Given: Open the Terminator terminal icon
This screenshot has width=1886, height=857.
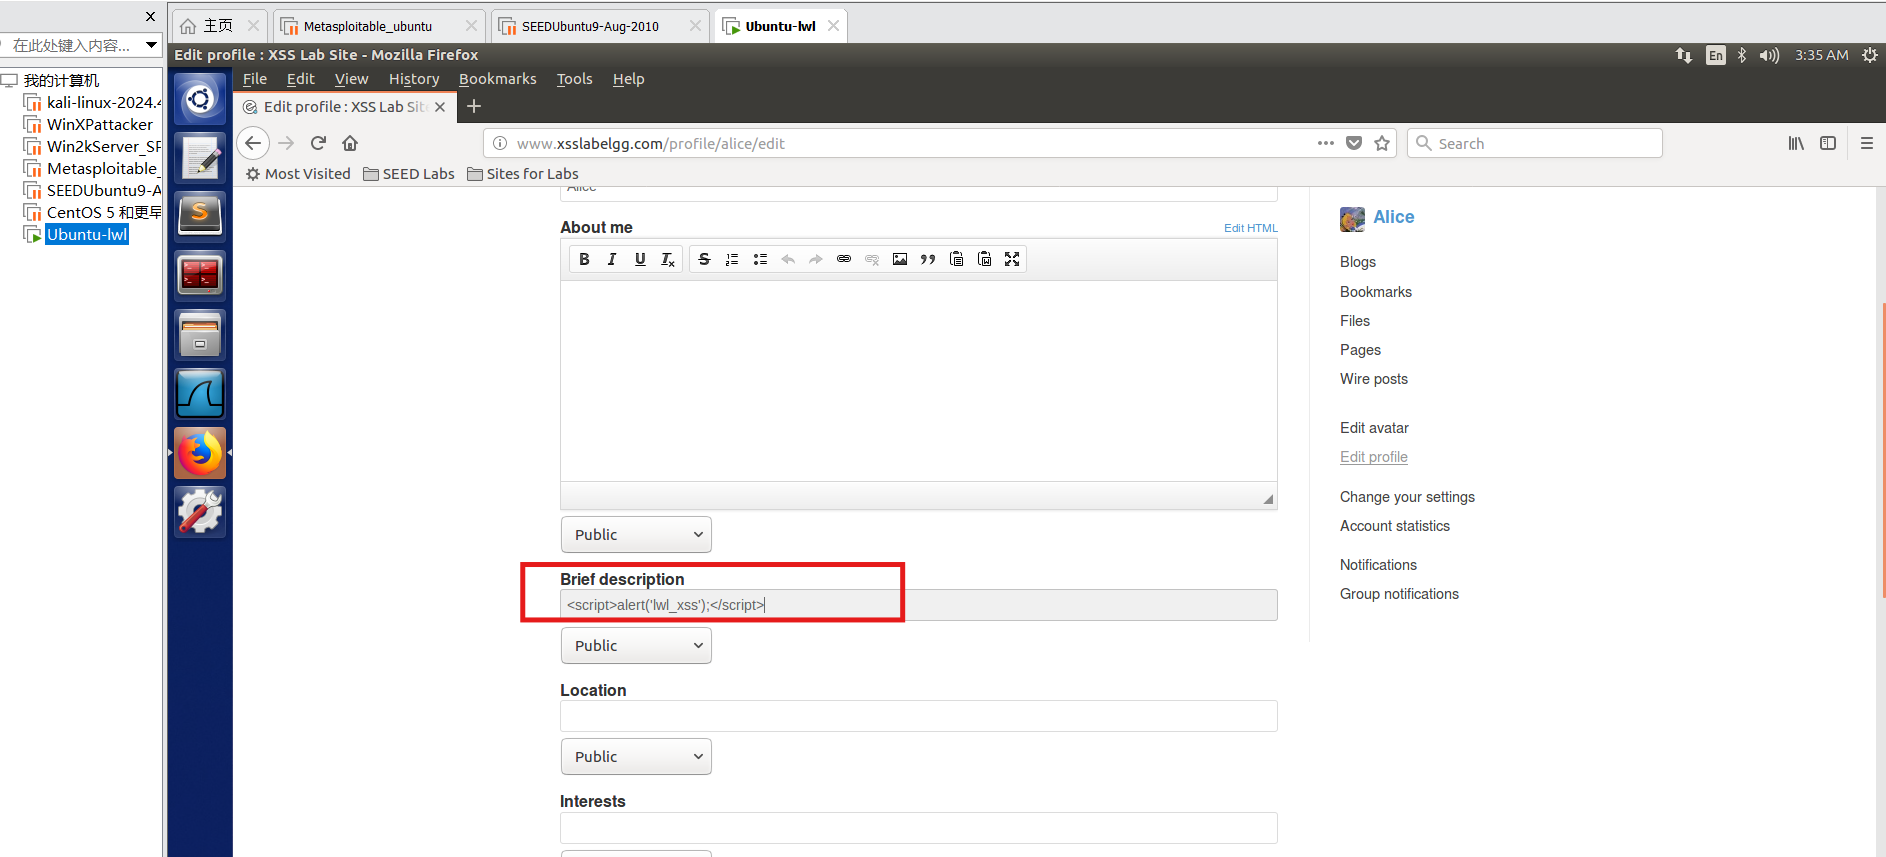Looking at the screenshot, I should [x=200, y=275].
